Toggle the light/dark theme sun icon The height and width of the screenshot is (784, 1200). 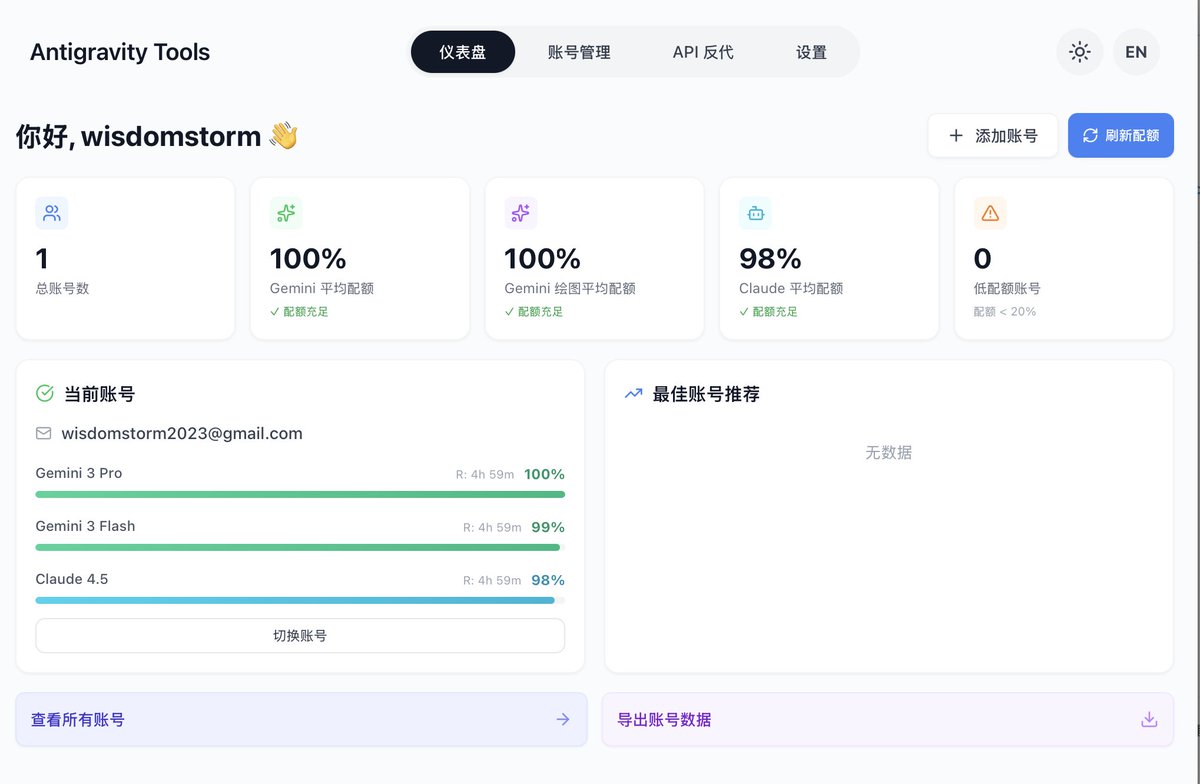(x=1079, y=52)
